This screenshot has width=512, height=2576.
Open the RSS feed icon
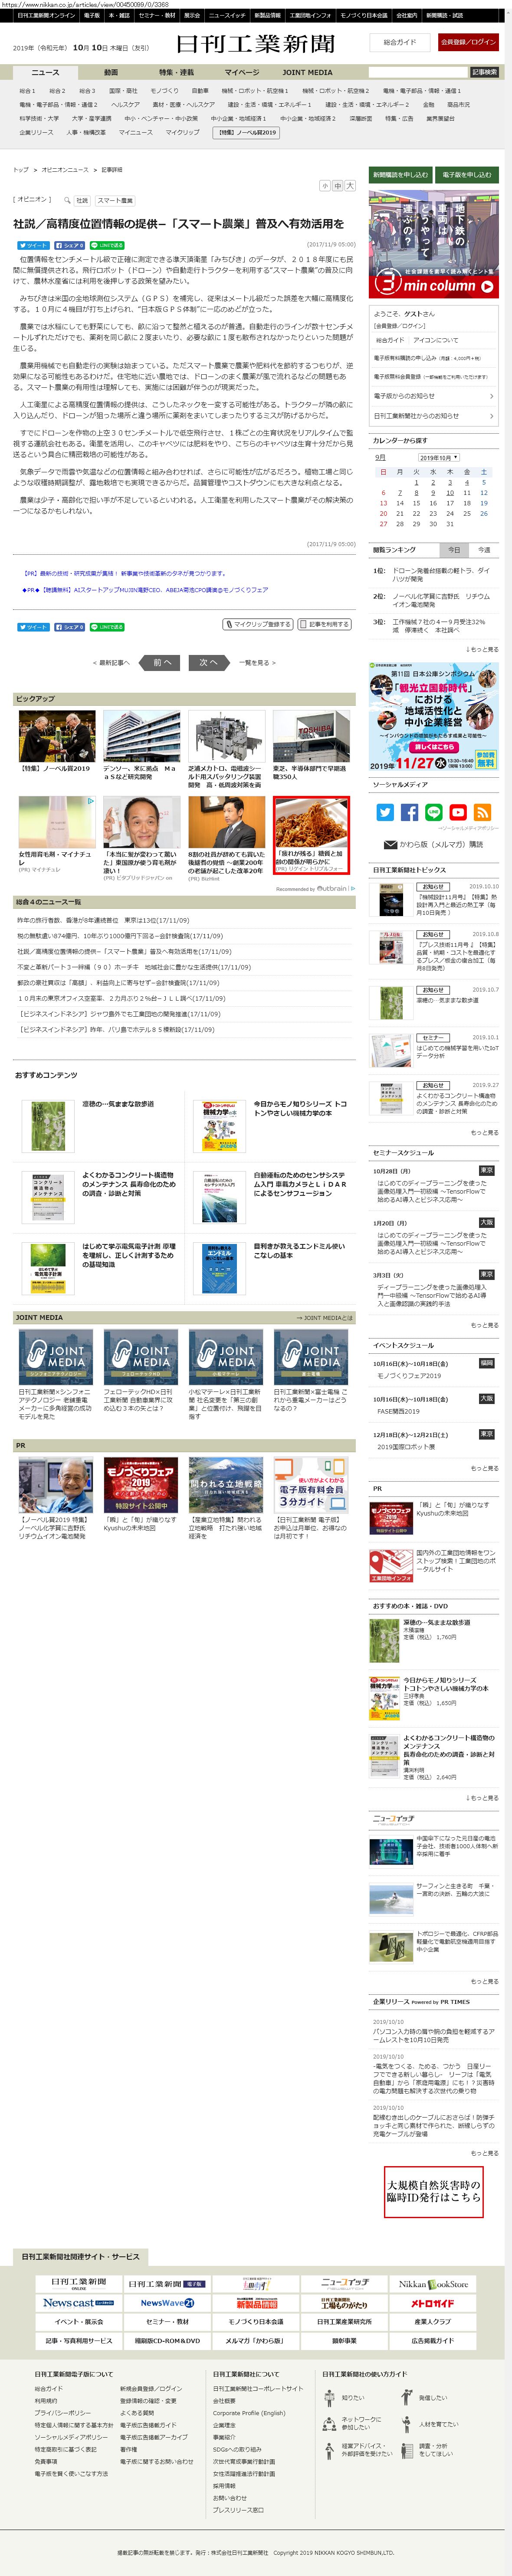click(x=482, y=812)
